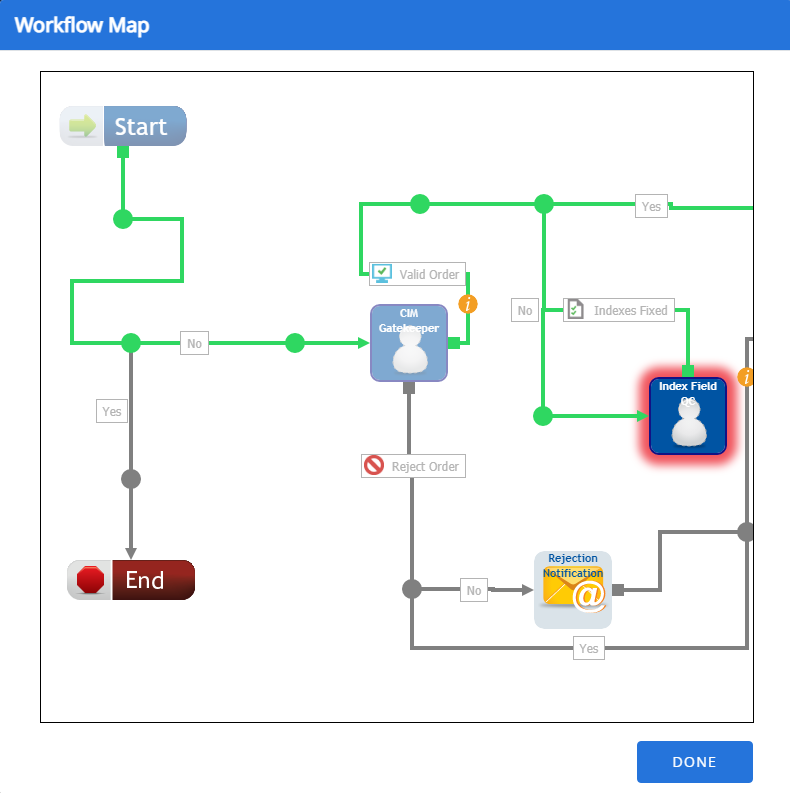This screenshot has width=790, height=793.
Task: Click the Reject Order action label
Action: tap(425, 466)
